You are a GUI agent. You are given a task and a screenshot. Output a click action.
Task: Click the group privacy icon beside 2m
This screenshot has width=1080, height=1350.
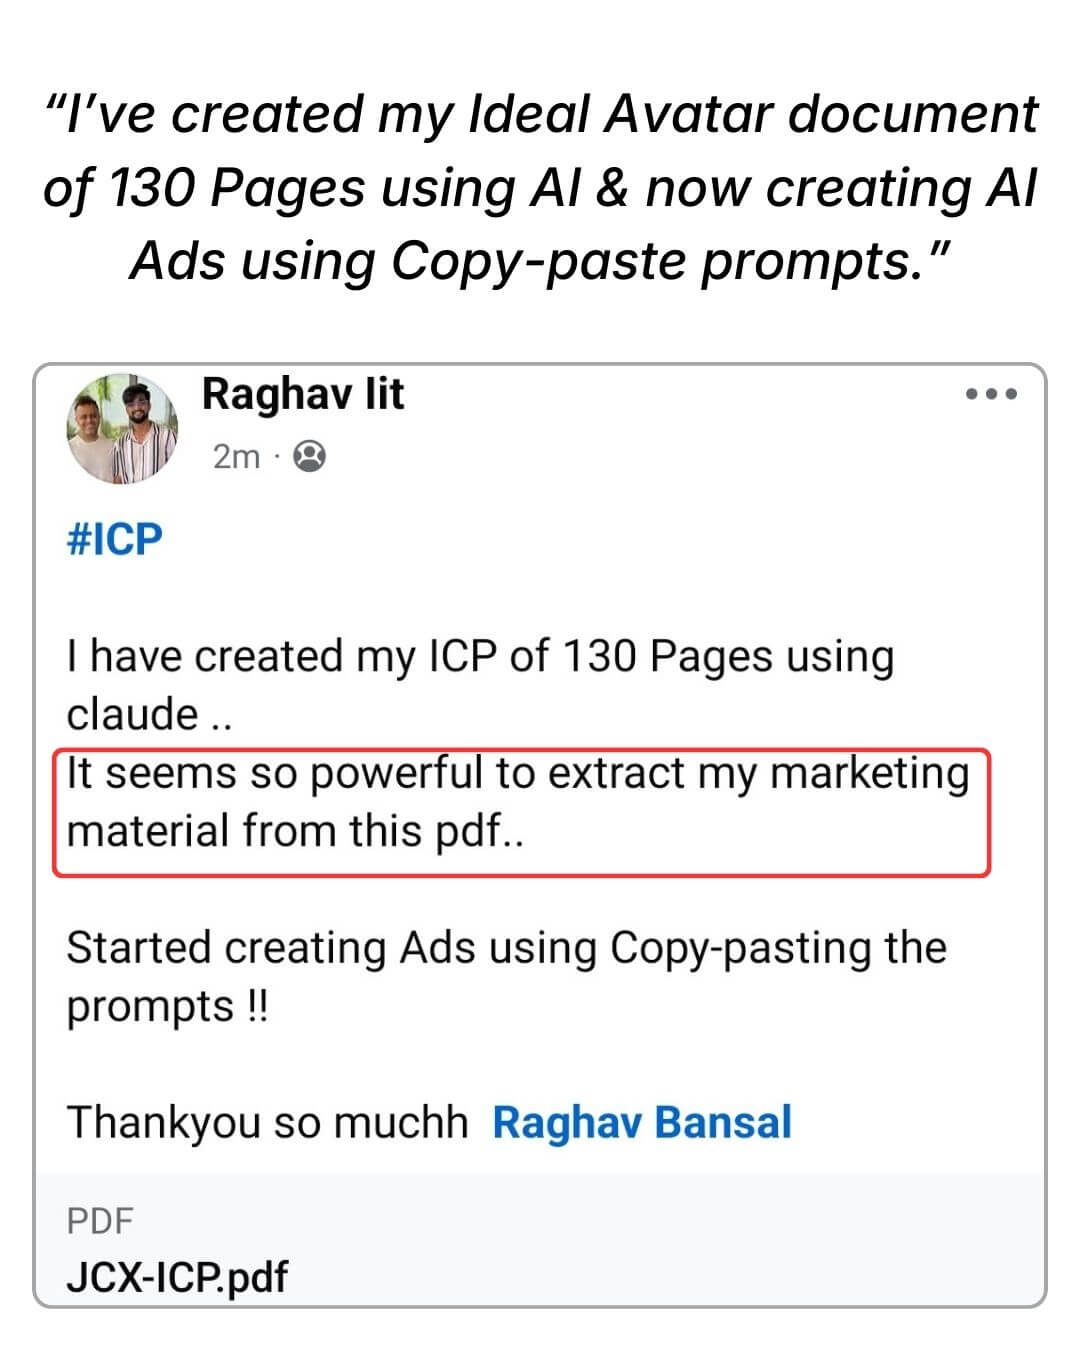(x=310, y=457)
